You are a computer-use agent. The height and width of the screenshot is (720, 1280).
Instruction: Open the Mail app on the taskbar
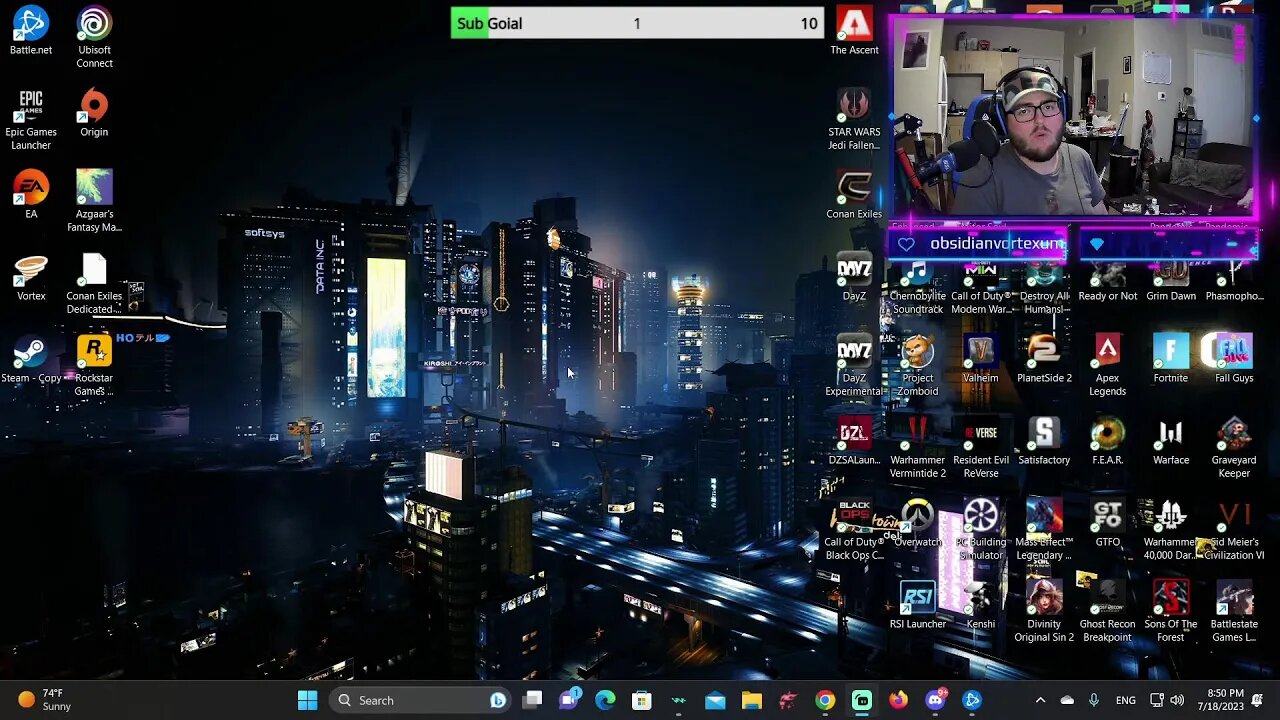click(715, 700)
